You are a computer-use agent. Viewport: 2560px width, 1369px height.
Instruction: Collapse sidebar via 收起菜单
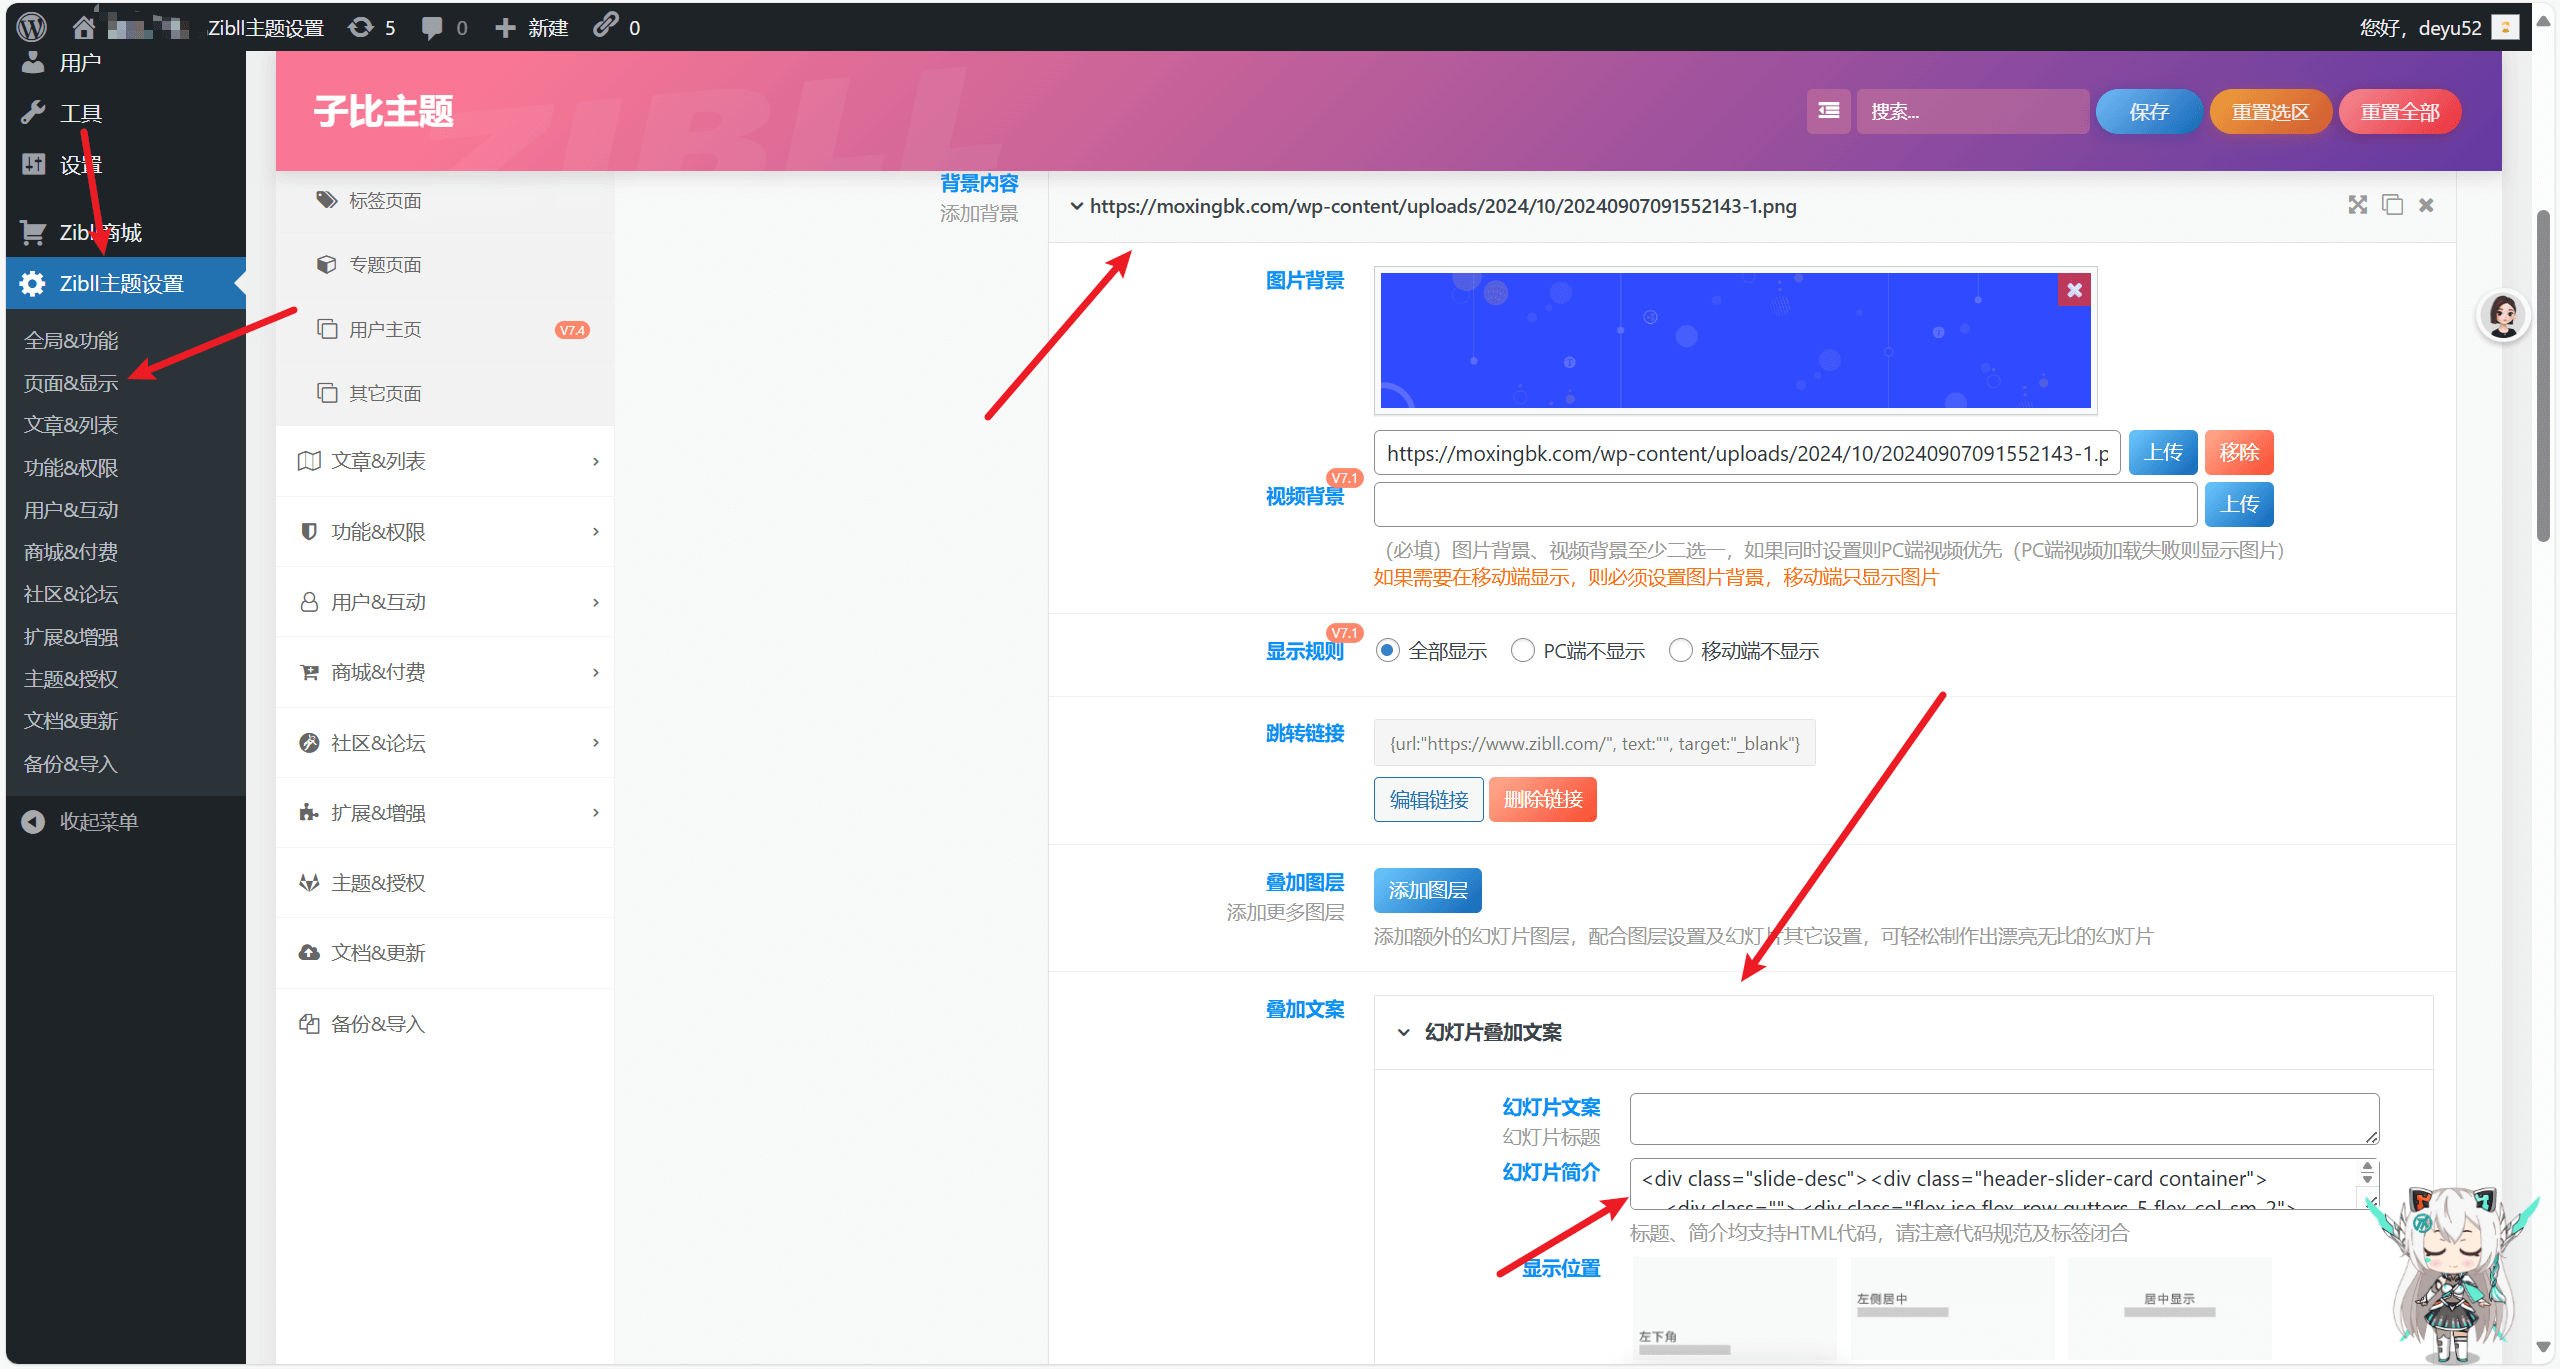click(x=126, y=821)
